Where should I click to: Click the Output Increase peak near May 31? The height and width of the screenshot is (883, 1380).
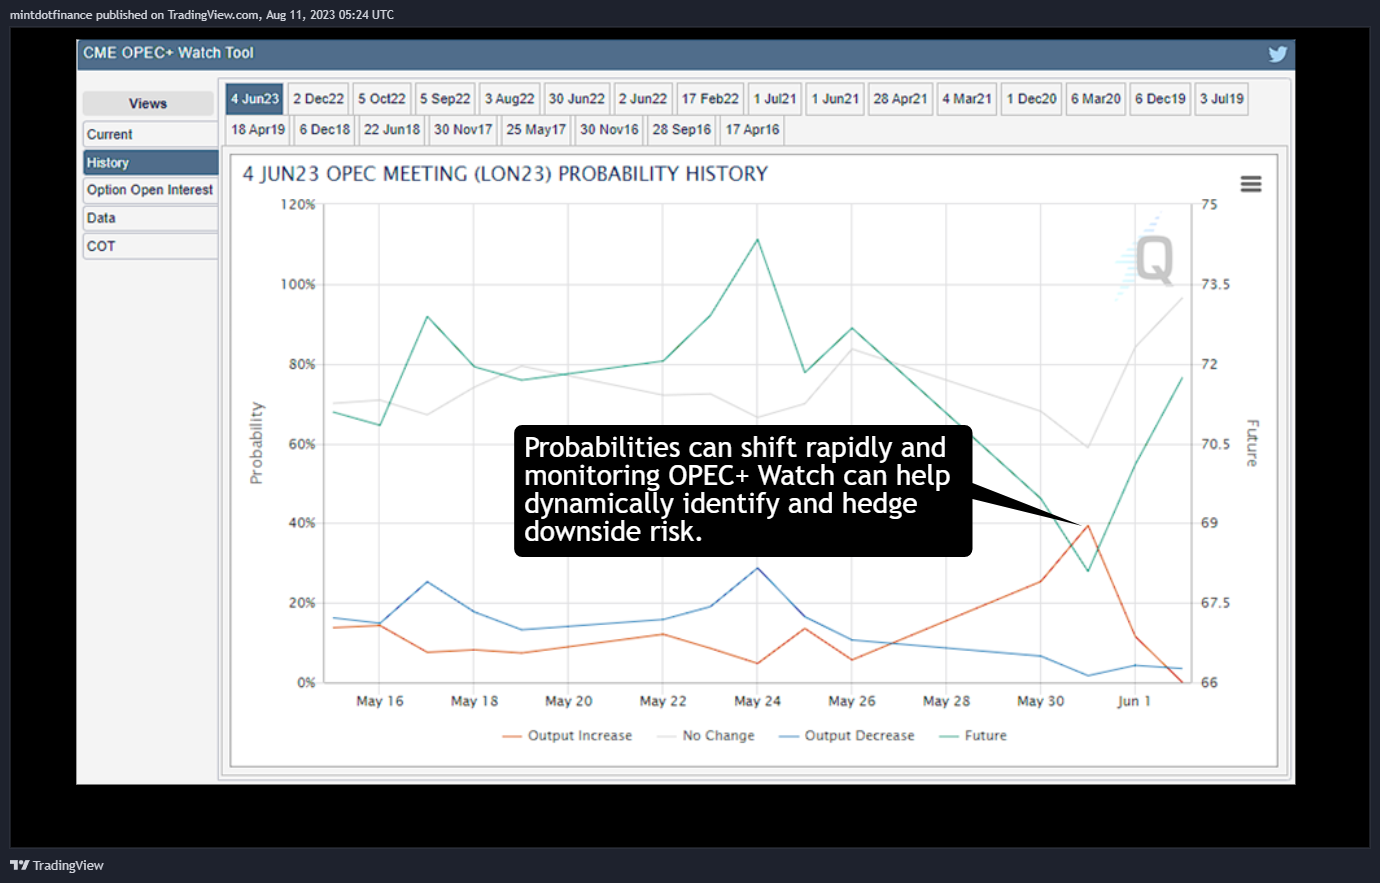[x=1088, y=525]
